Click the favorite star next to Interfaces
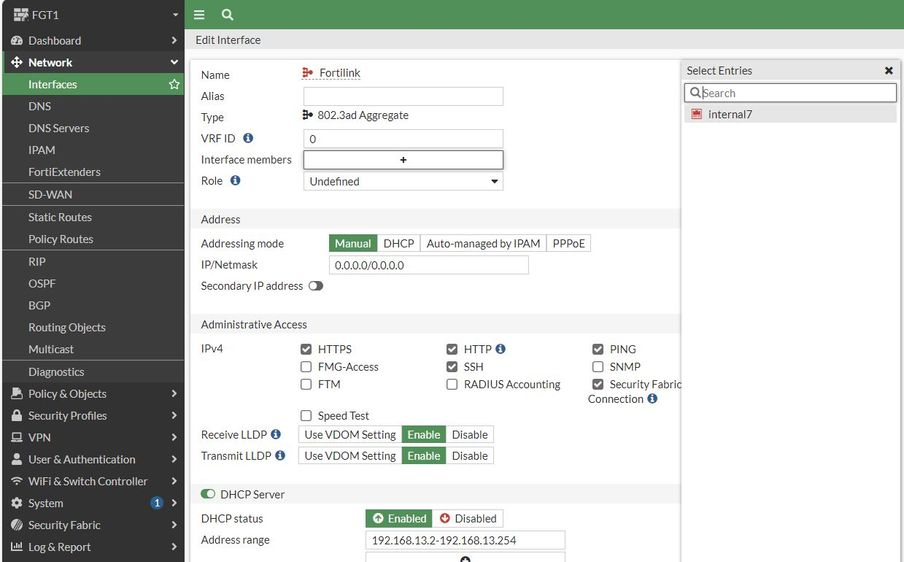 click(x=174, y=85)
